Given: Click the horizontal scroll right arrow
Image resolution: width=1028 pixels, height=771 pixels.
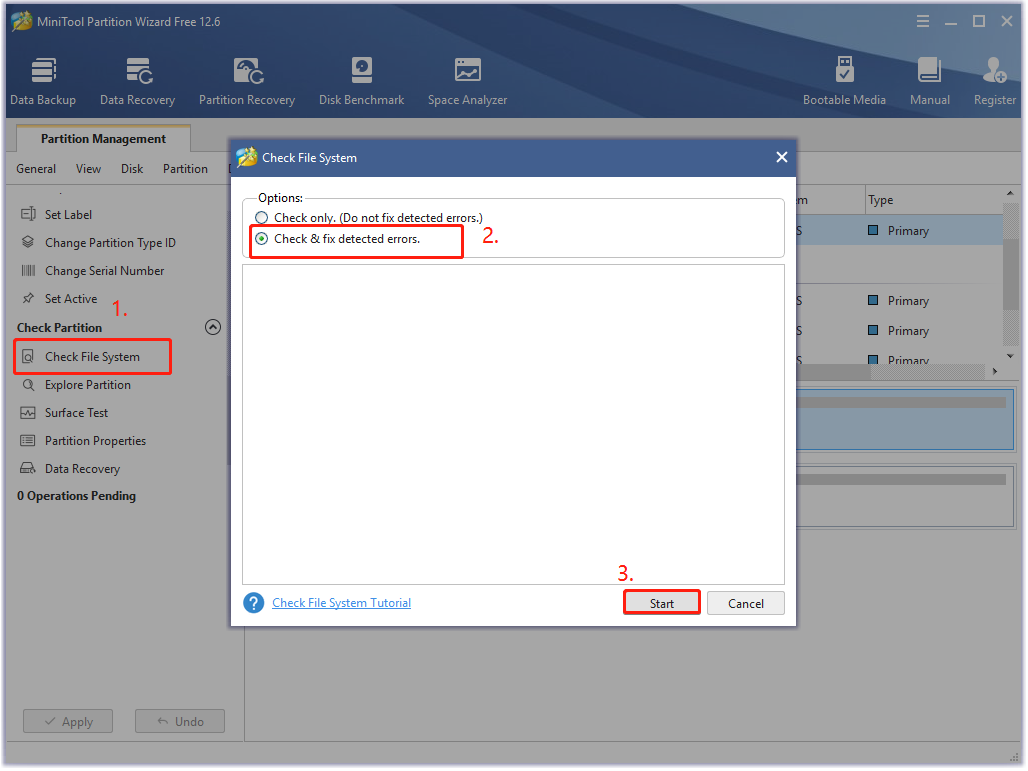Looking at the screenshot, I should (995, 372).
